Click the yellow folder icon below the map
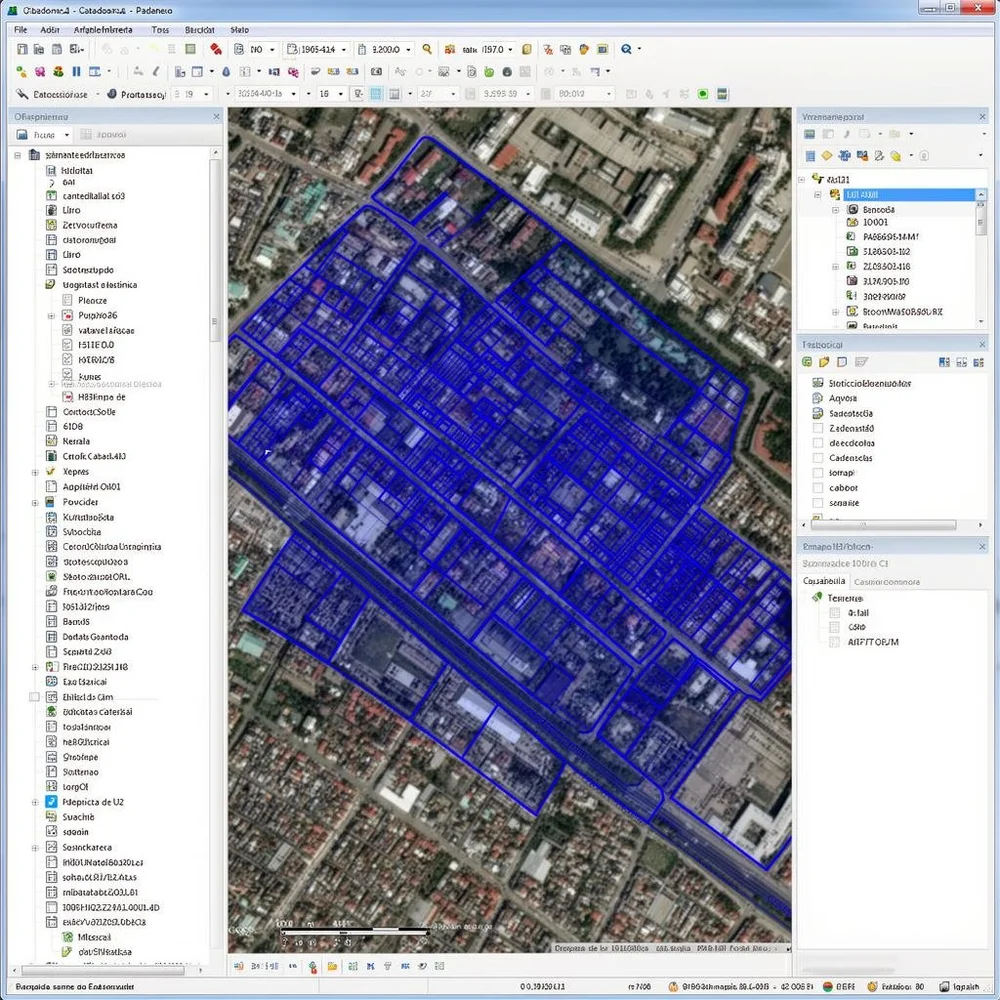 332,966
